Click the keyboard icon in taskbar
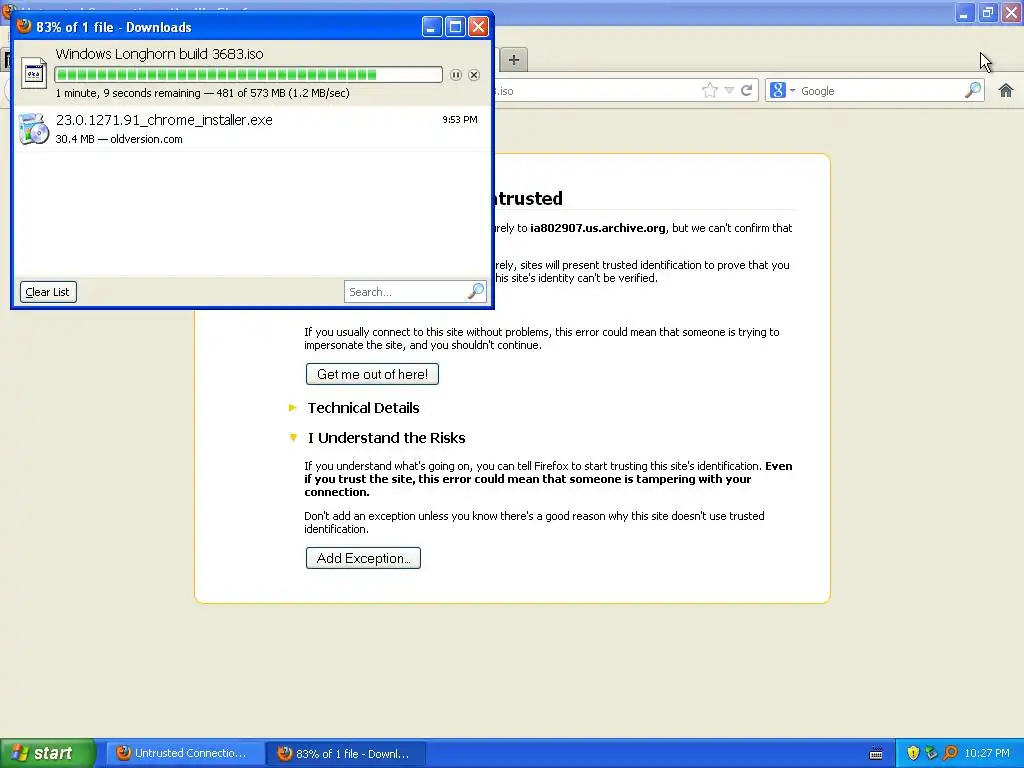 click(x=876, y=754)
